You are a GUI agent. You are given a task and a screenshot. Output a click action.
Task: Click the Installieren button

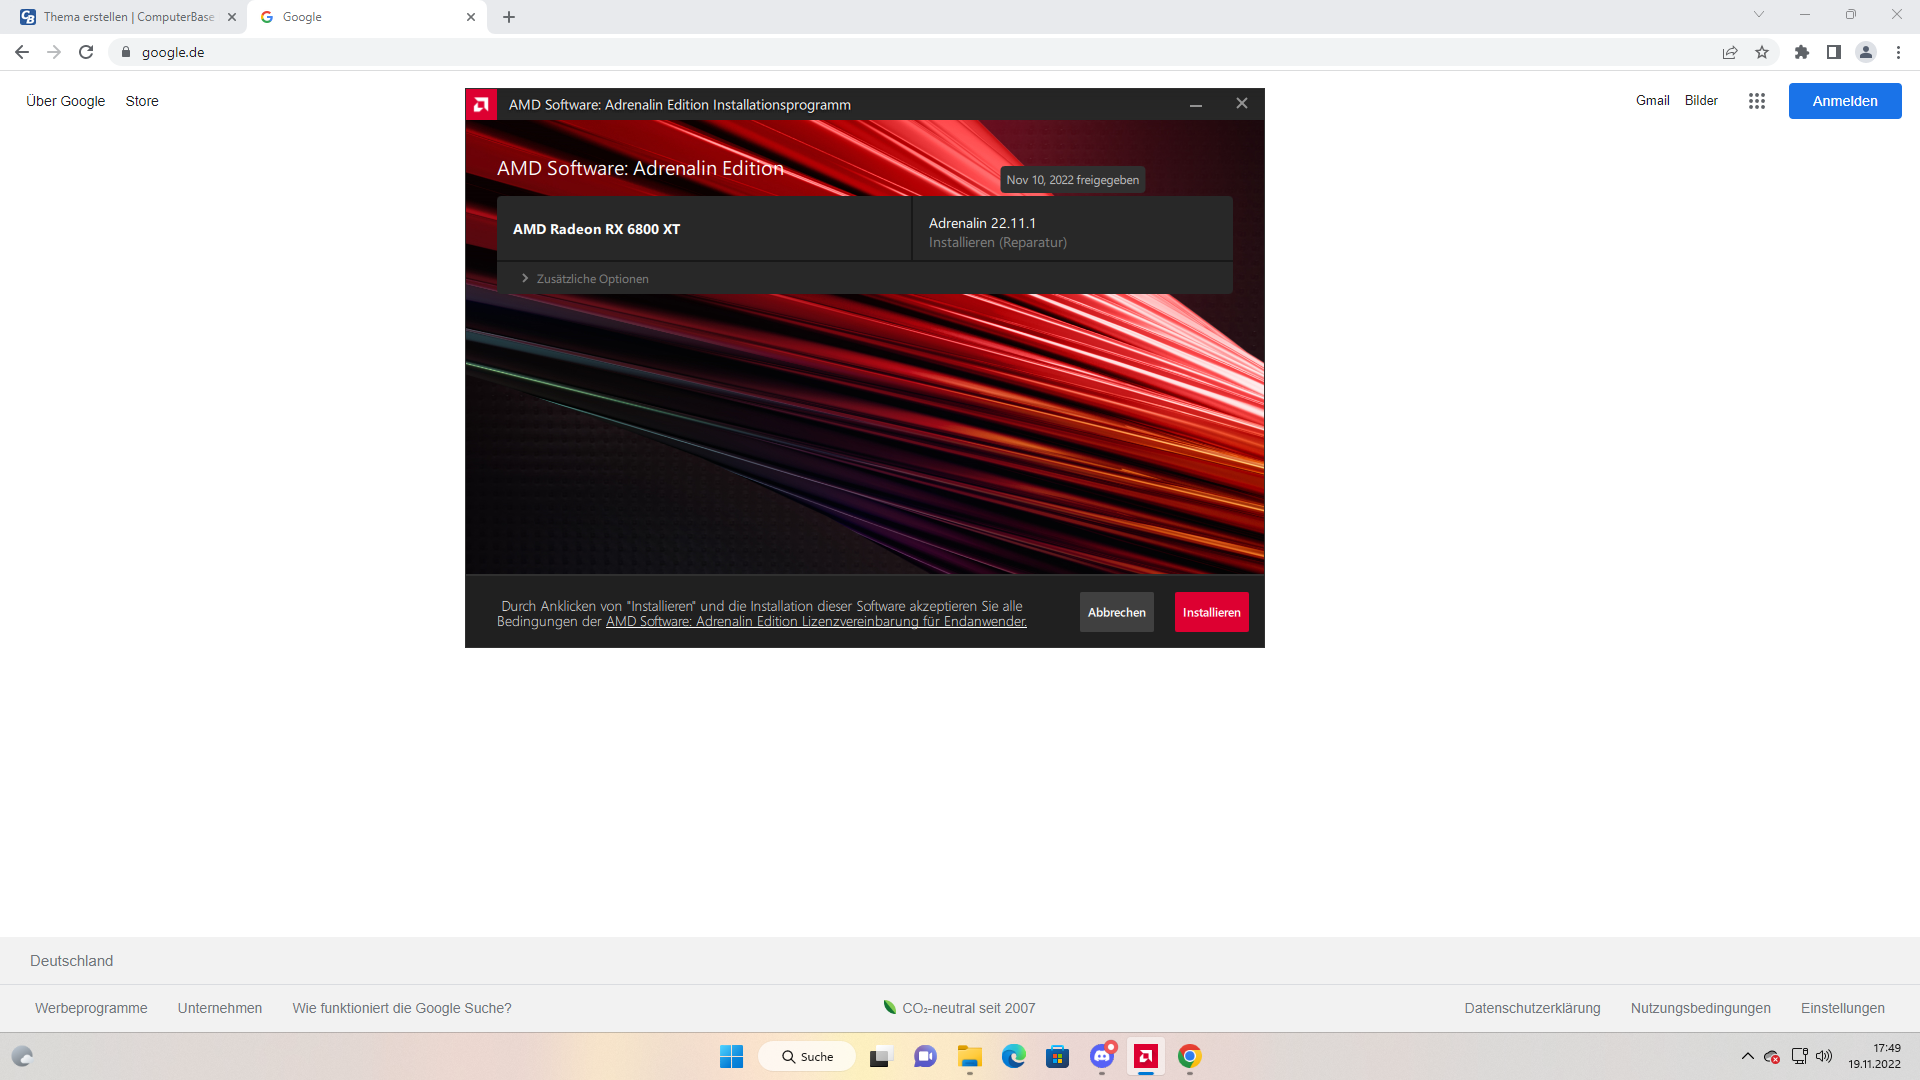1211,612
